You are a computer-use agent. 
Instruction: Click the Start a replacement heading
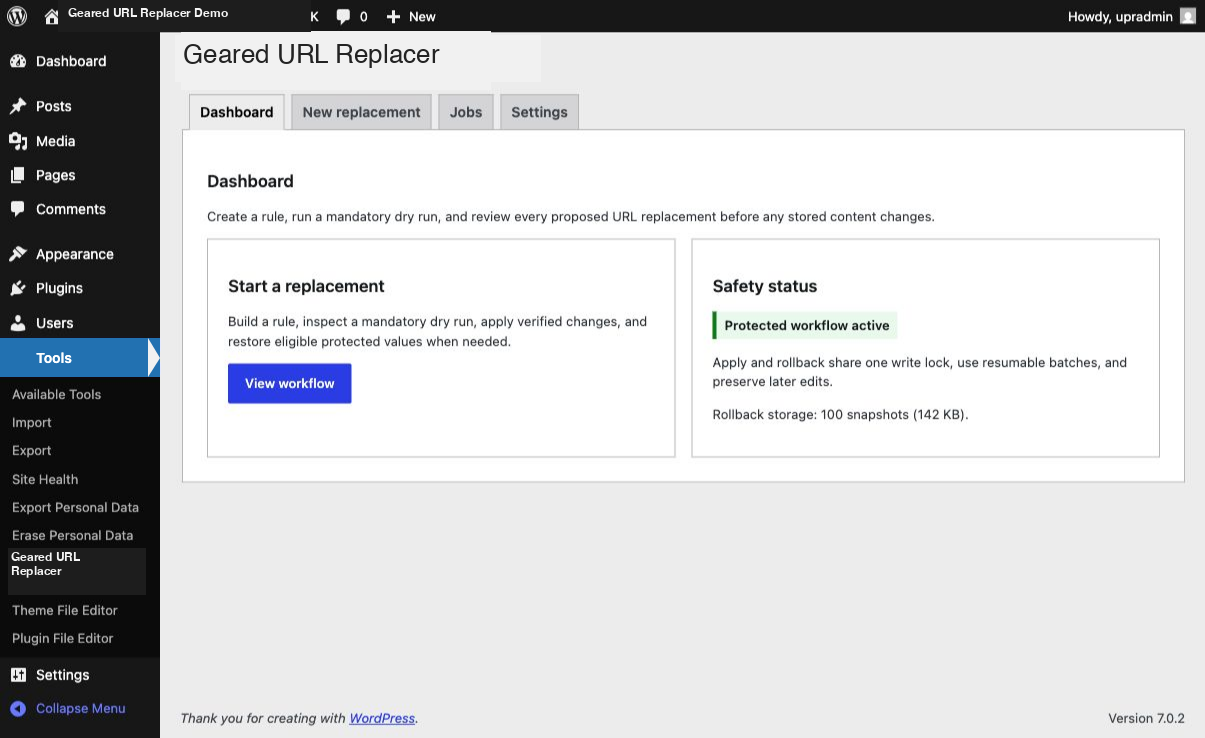tap(306, 286)
